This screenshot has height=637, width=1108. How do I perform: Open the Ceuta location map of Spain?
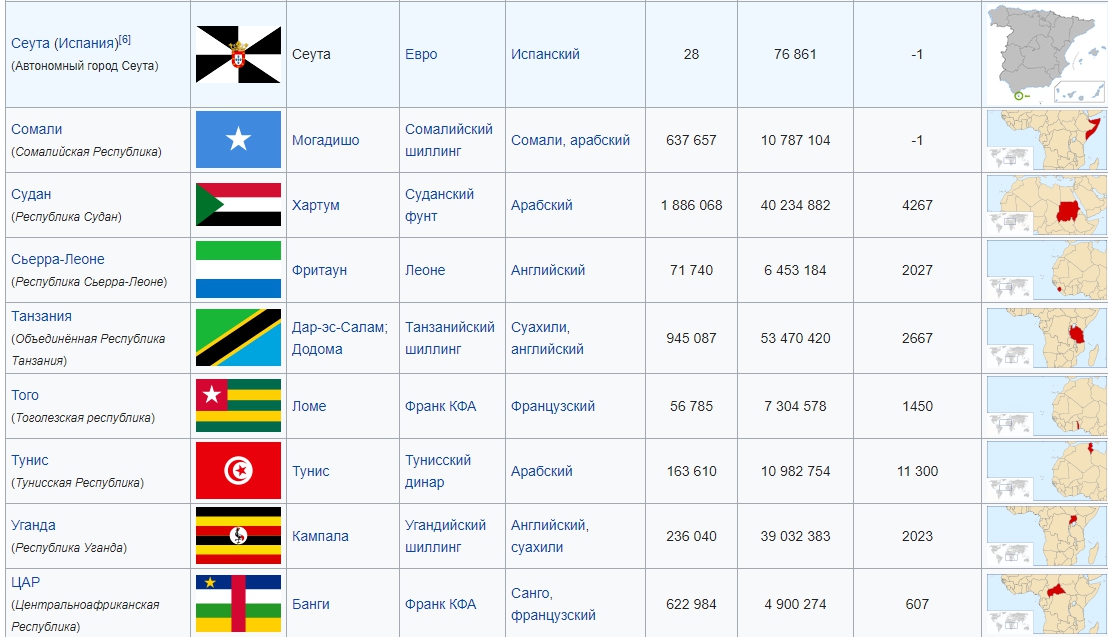[x=1046, y=54]
